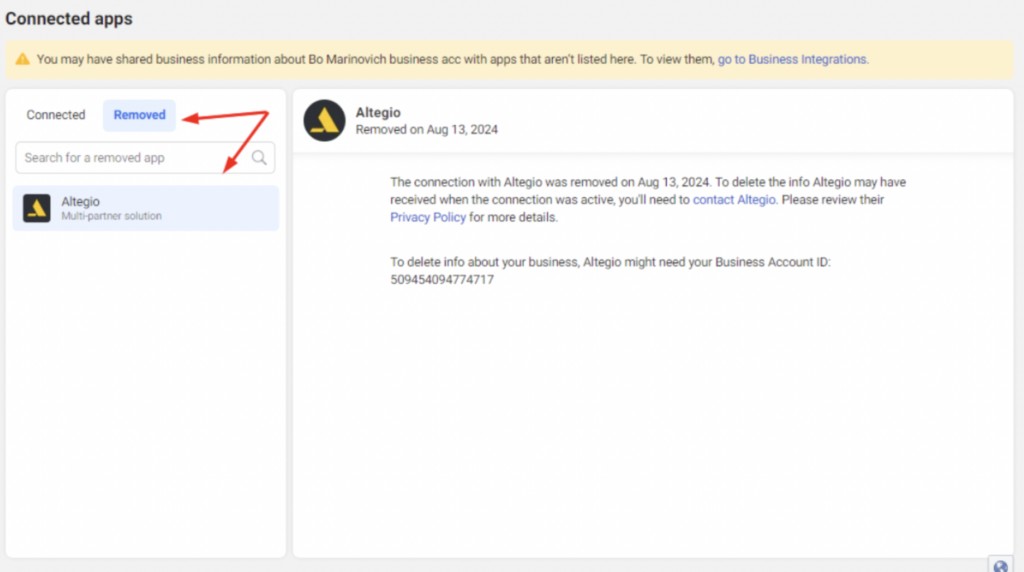The width and height of the screenshot is (1024, 572).
Task: Follow the 'contact Altegio' link
Action: 734,200
